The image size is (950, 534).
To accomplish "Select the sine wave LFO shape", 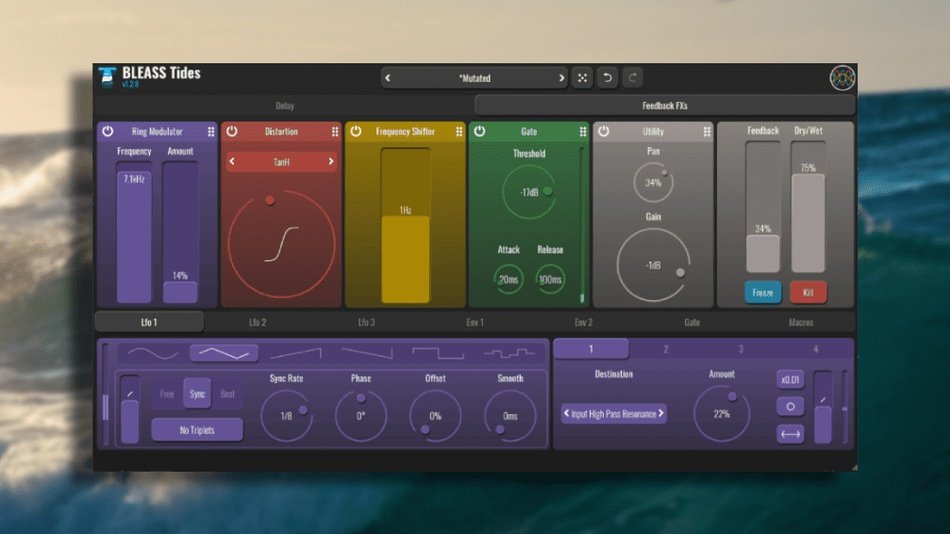I will click(x=150, y=353).
